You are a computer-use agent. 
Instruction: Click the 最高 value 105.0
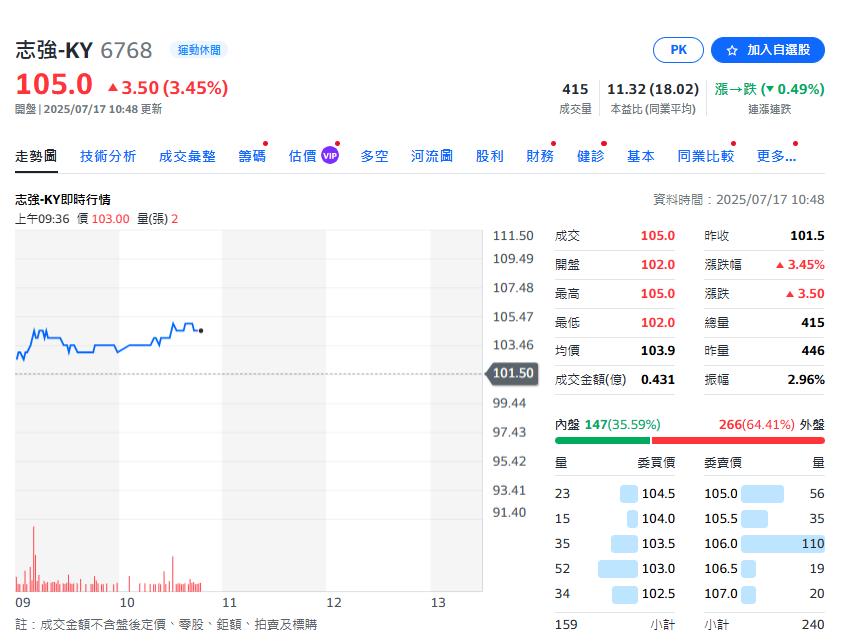point(657,294)
